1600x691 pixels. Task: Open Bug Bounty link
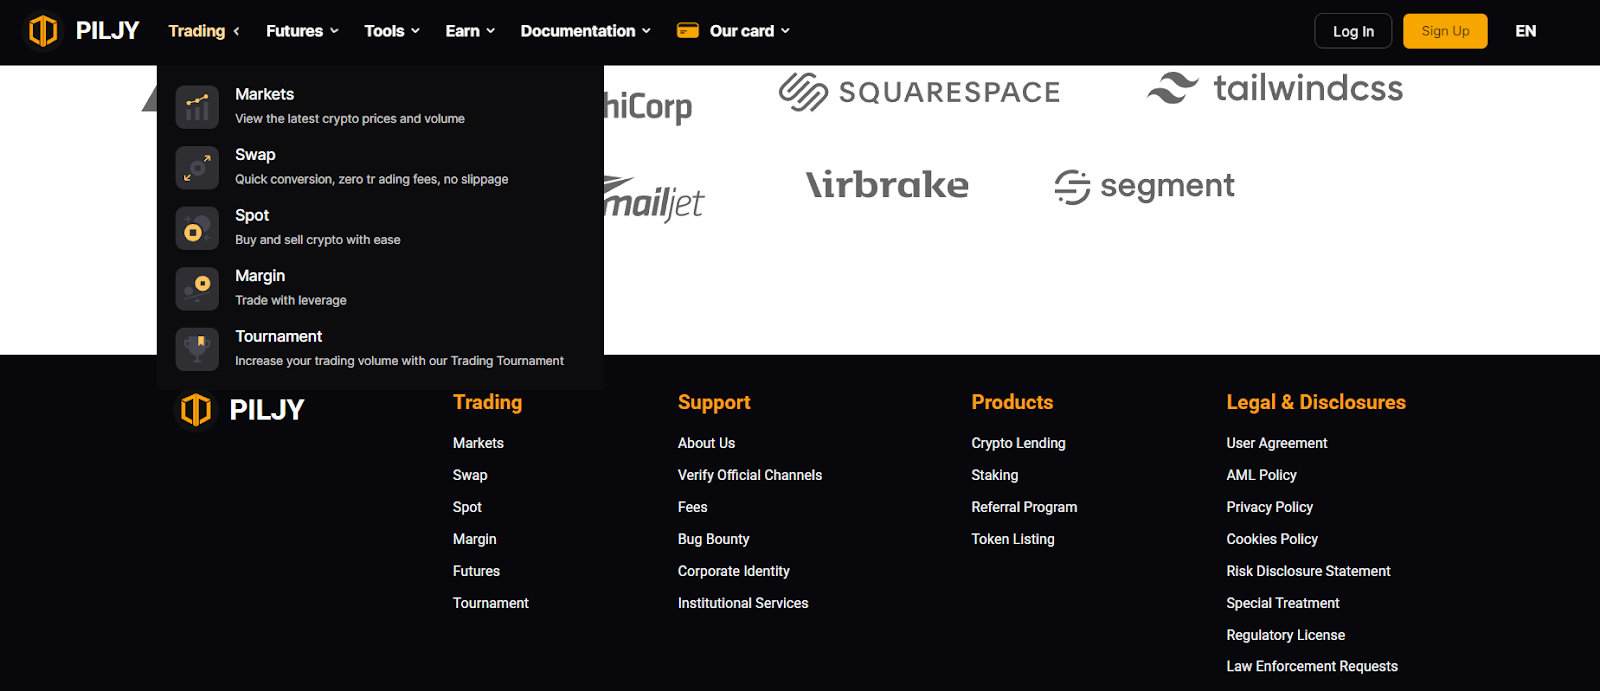pos(714,539)
